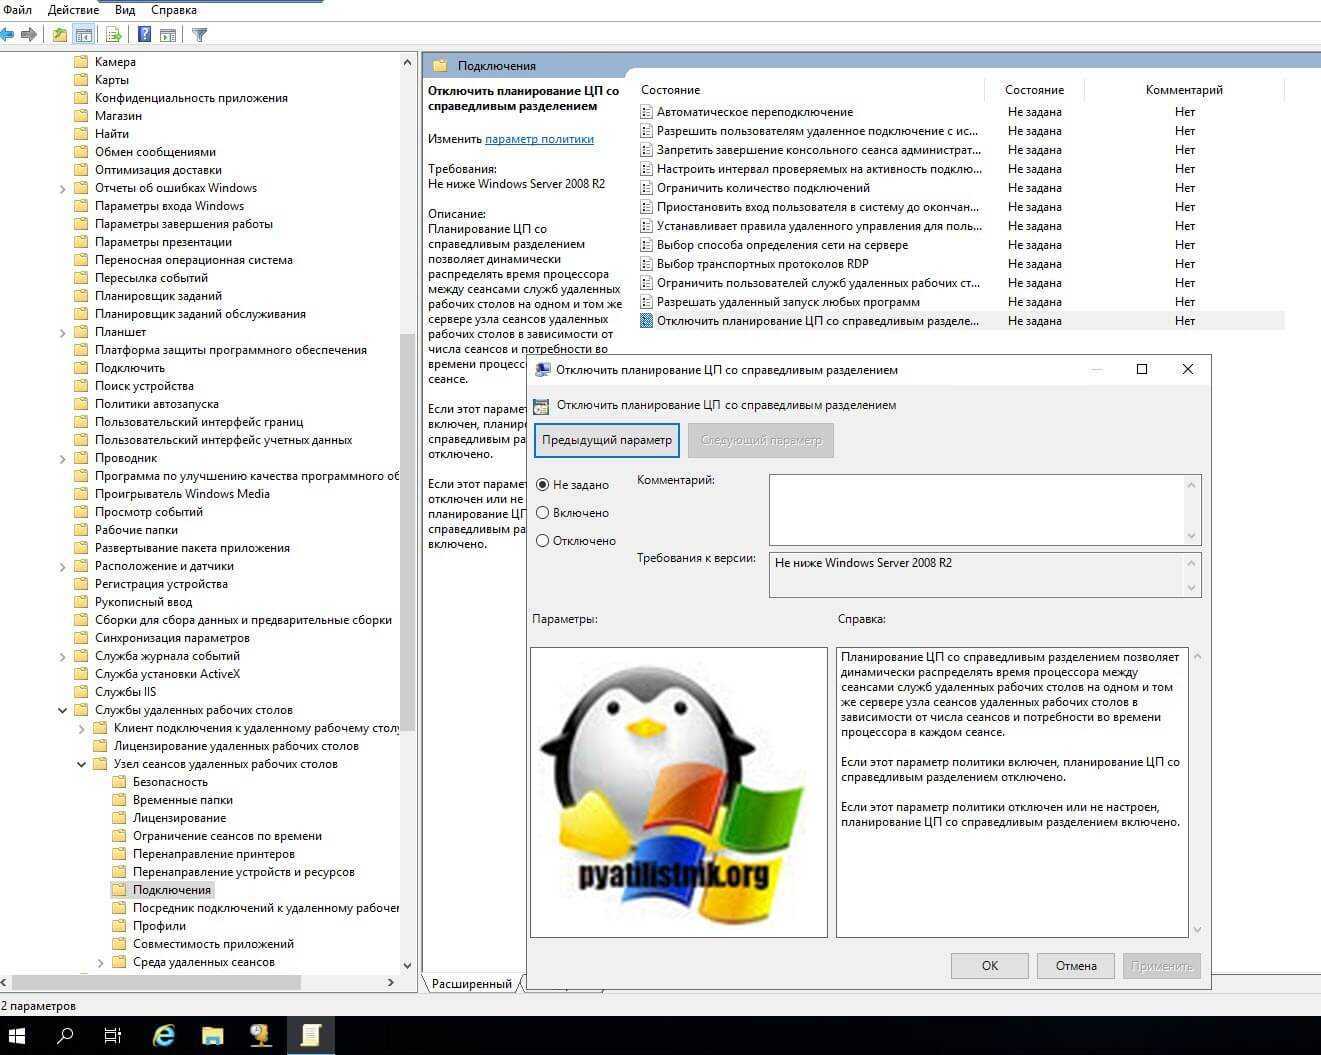Screen dimensions: 1321x1055
Task: Select the 'Отключено' radio button
Action: coord(543,541)
